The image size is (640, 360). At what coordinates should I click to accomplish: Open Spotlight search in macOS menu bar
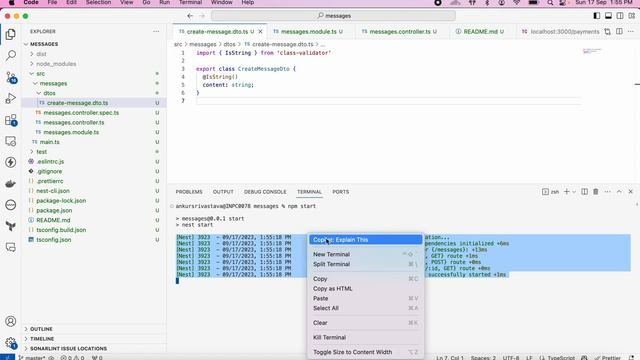point(550,2)
